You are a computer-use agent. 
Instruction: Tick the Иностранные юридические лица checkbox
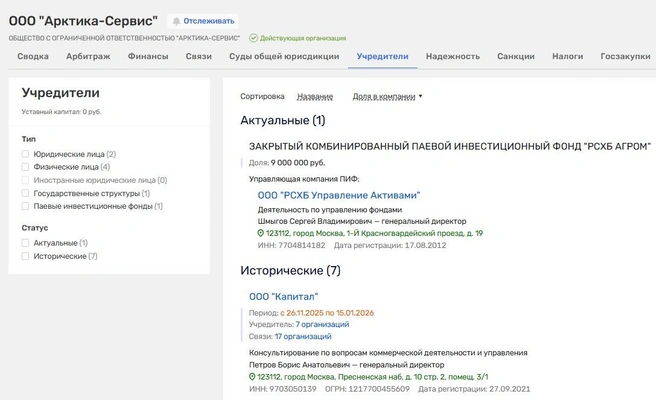tap(25, 180)
